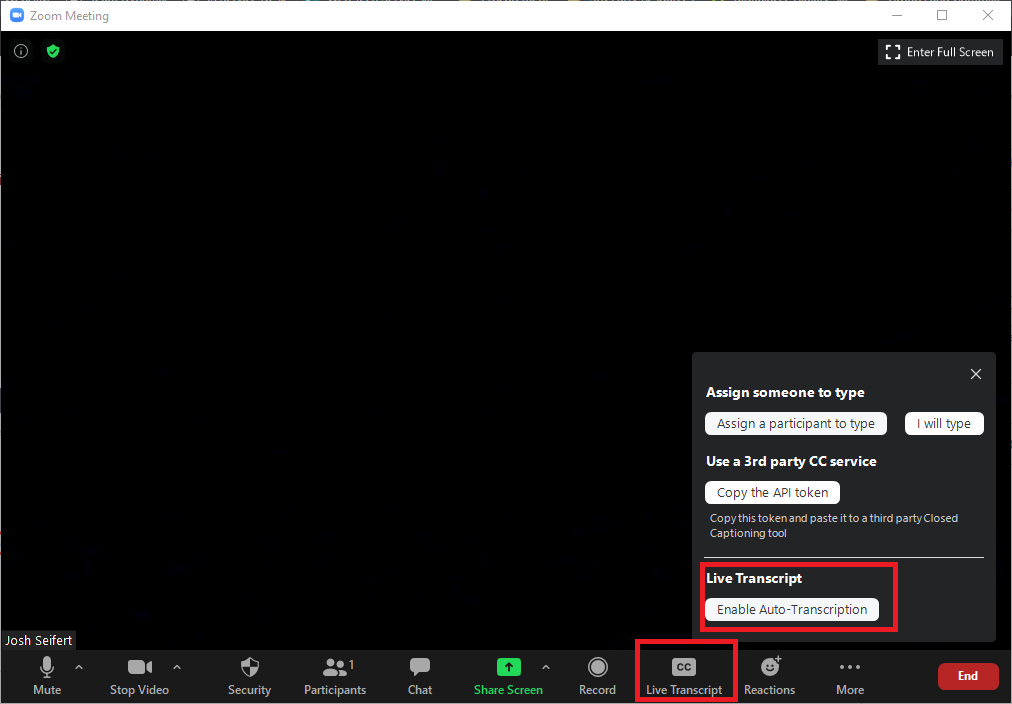Stop the video camera
Viewport: 1012px width, 704px height.
pos(139,675)
